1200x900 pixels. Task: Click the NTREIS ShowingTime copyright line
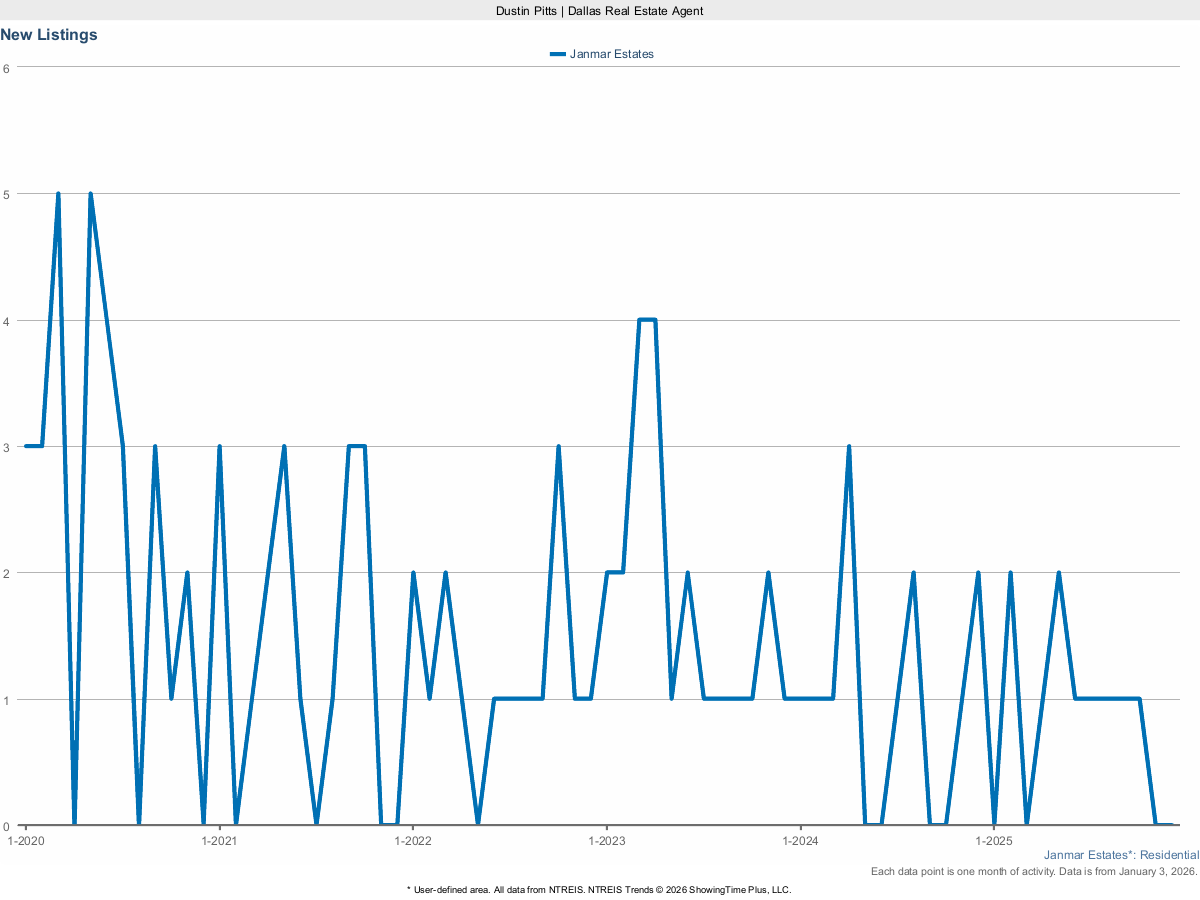pyautogui.click(x=600, y=889)
